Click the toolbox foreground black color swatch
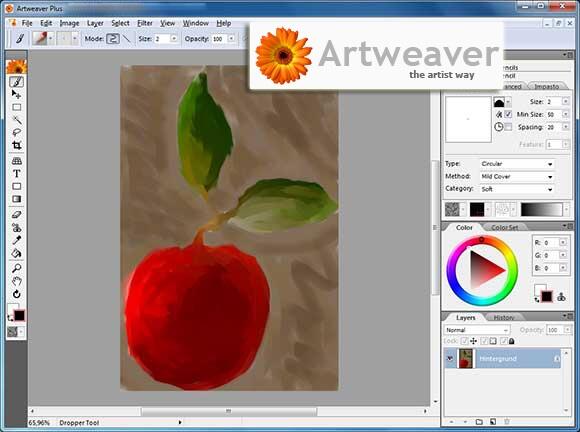 pyautogui.click(x=19, y=315)
